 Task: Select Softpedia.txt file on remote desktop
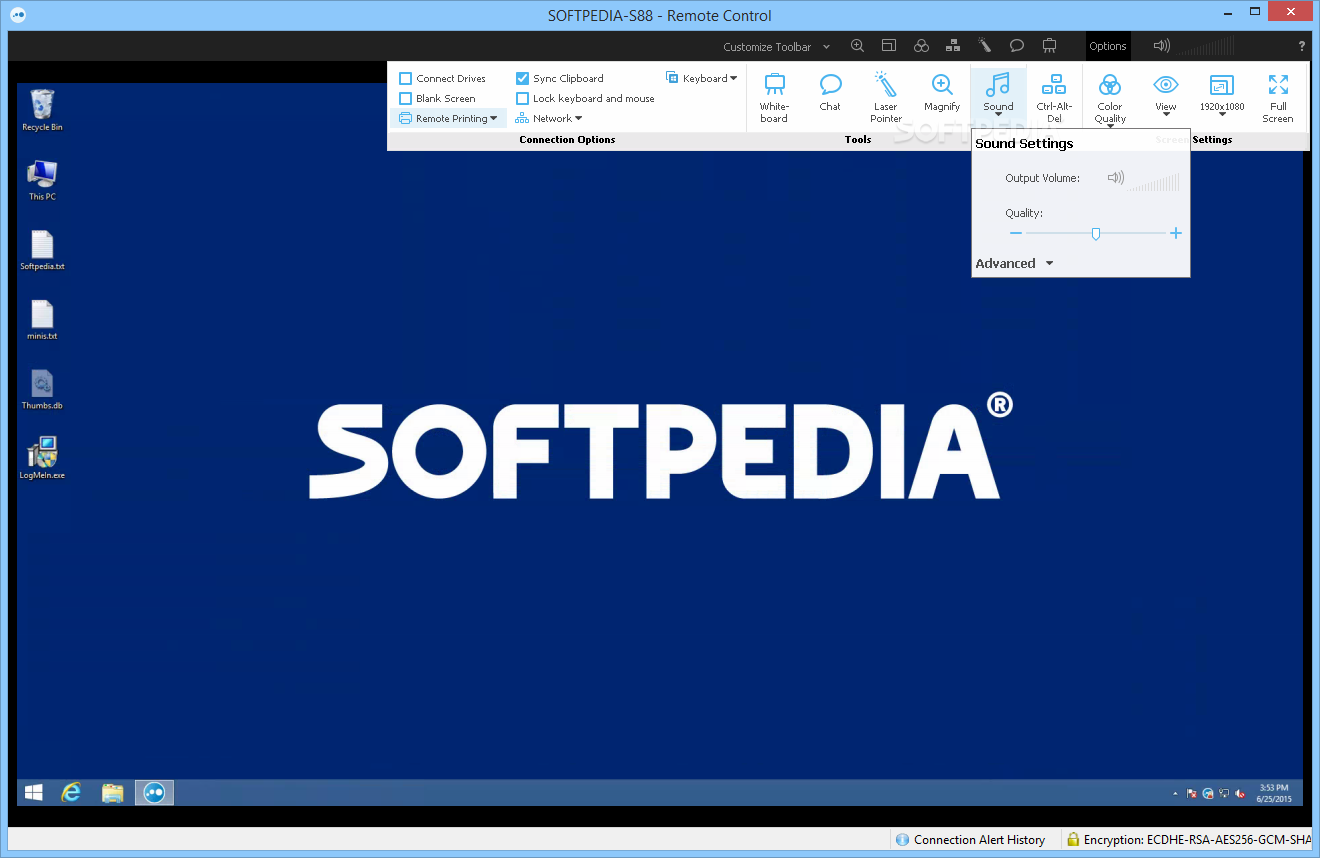(42, 250)
